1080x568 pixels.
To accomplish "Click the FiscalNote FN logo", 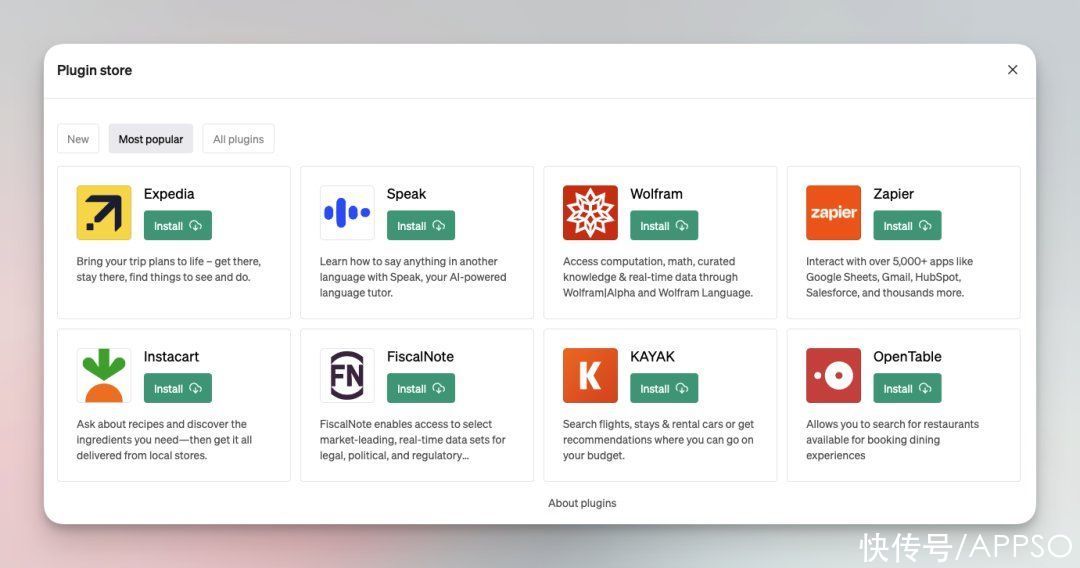I will coord(347,375).
